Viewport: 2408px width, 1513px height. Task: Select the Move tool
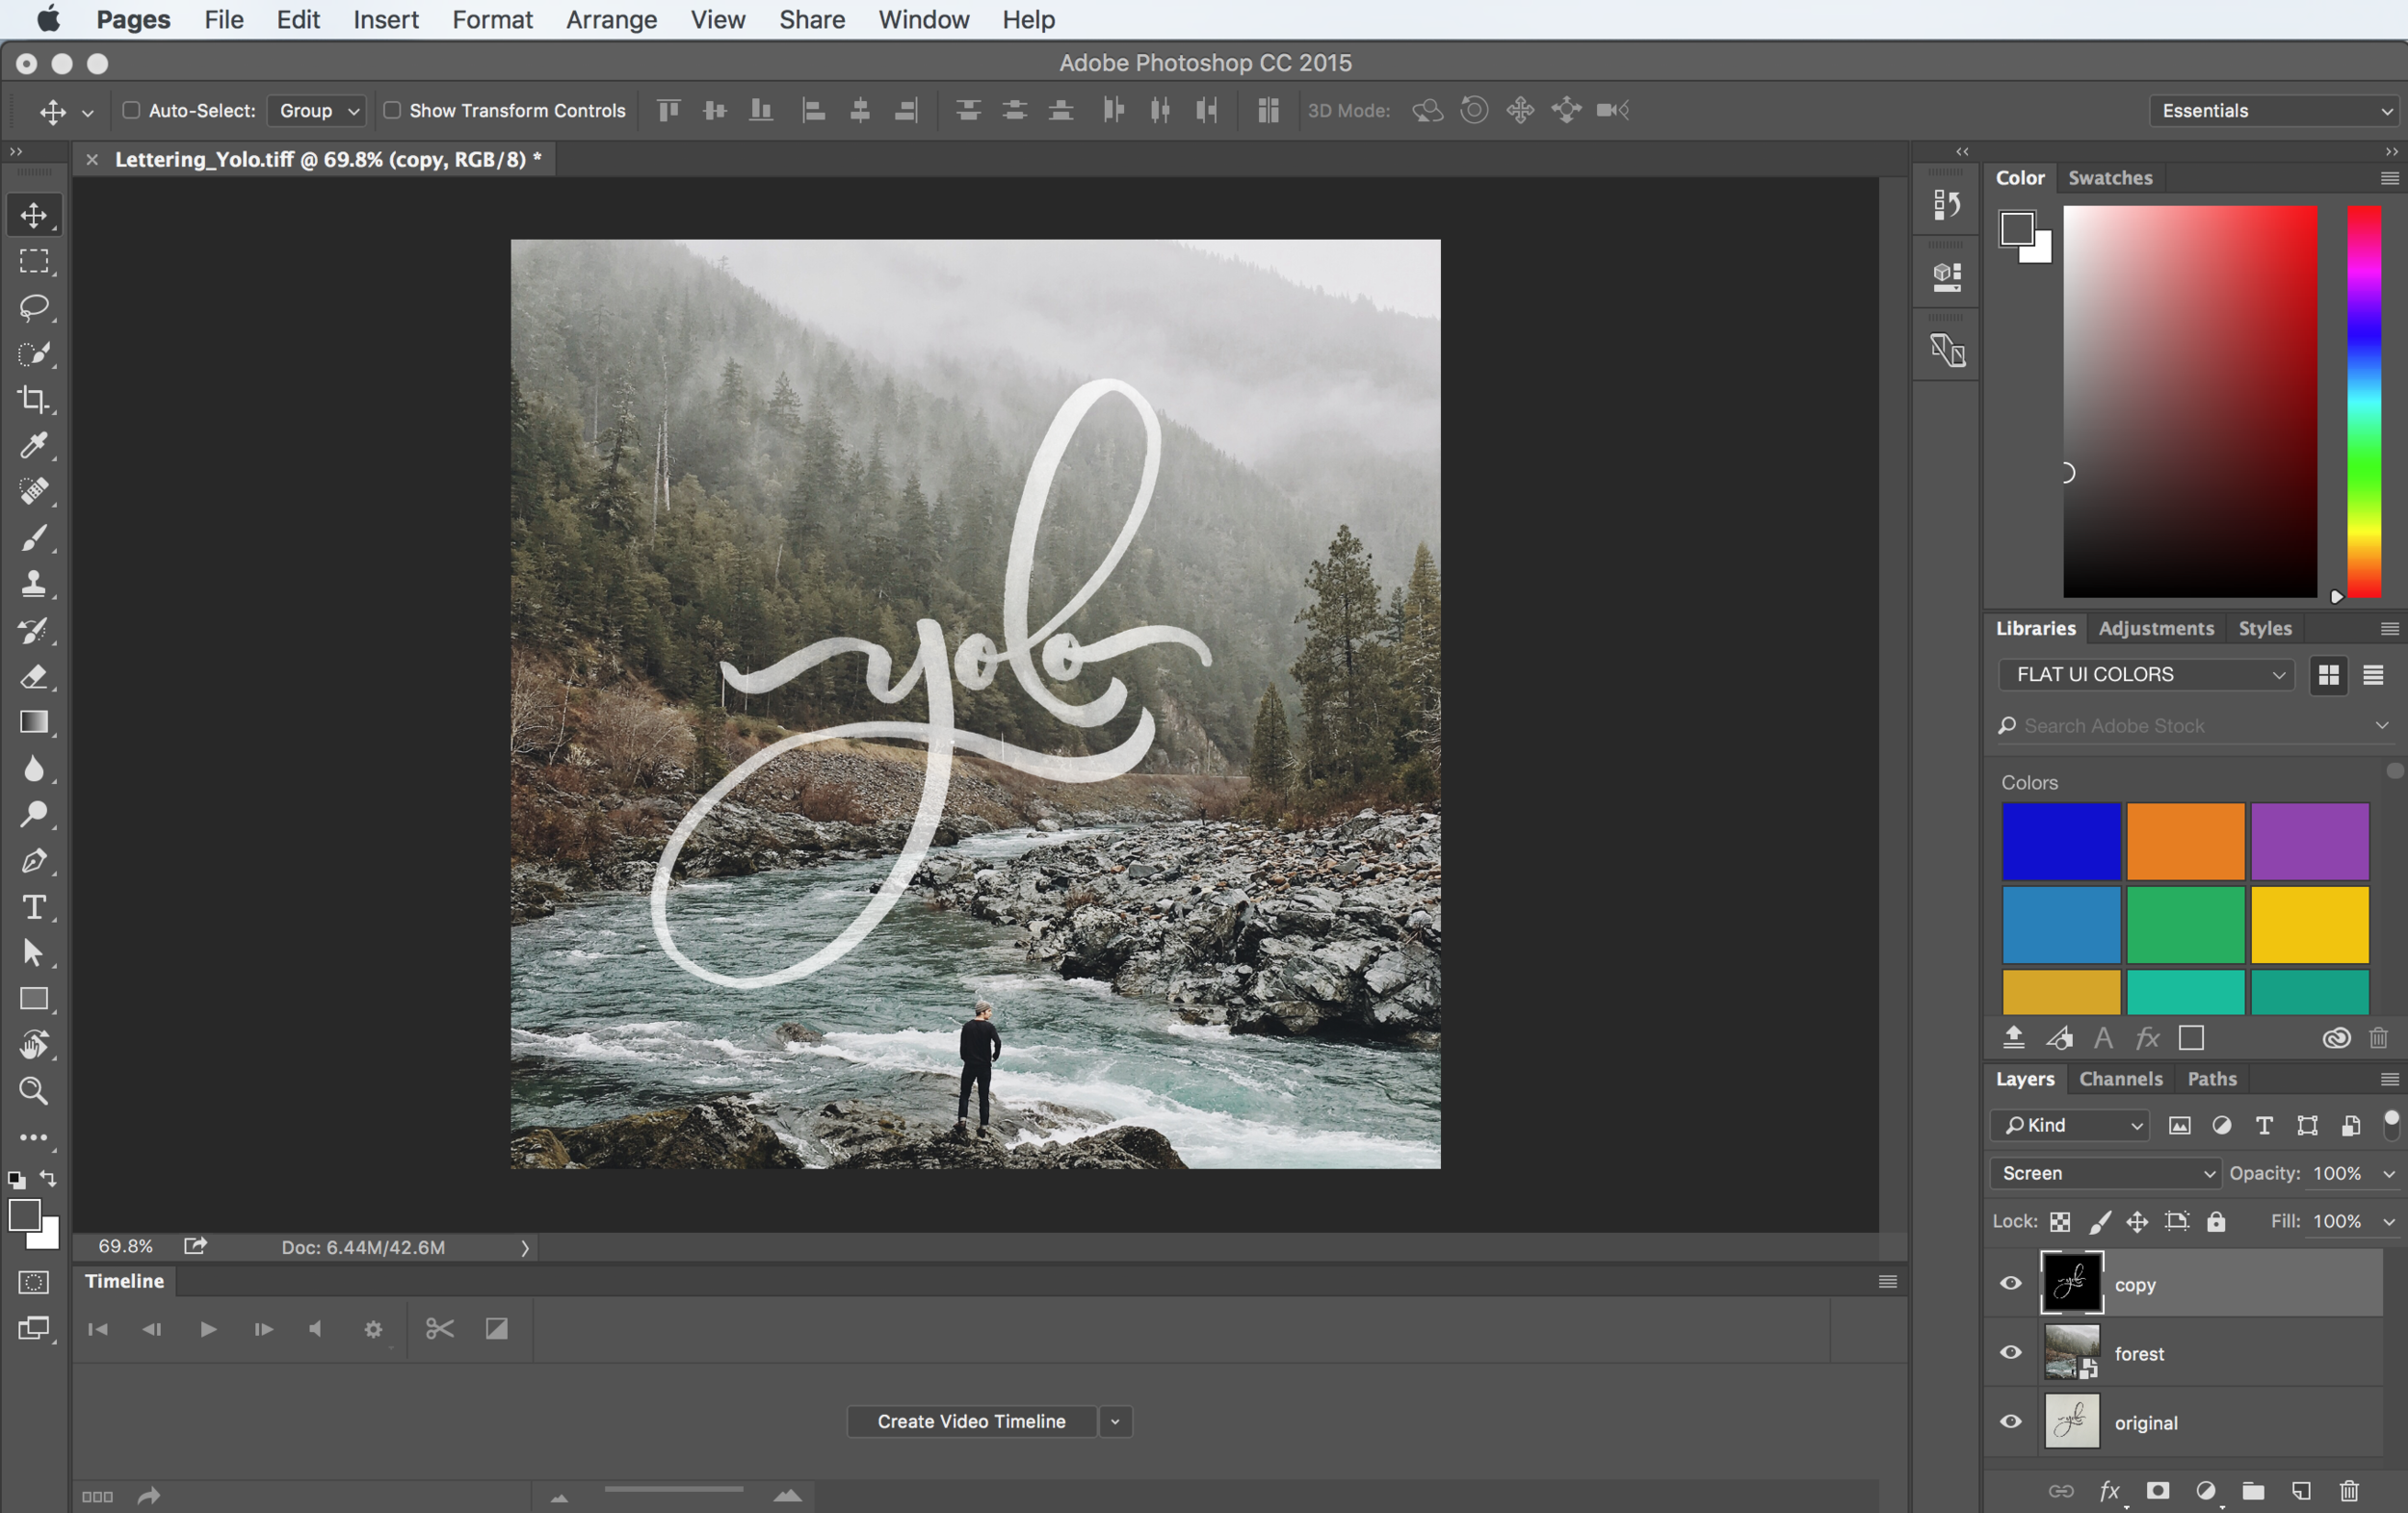pyautogui.click(x=34, y=214)
